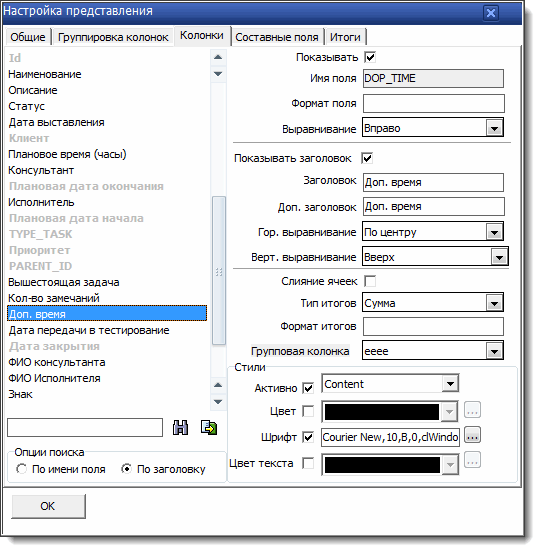Click the black Цвет текста color swatch
Image resolution: width=540 pixels, height=552 pixels.
(382, 465)
